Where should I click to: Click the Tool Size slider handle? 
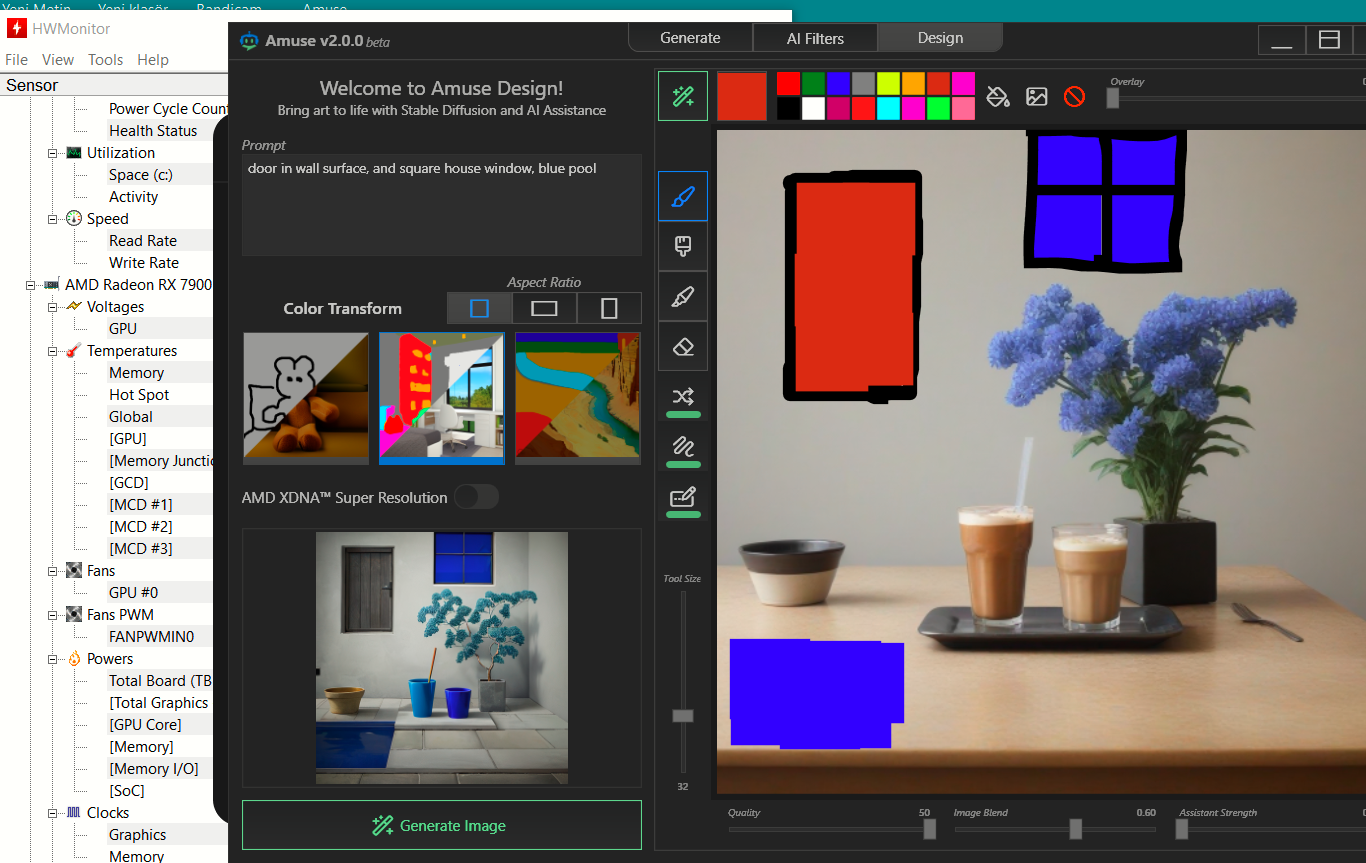pos(683,715)
